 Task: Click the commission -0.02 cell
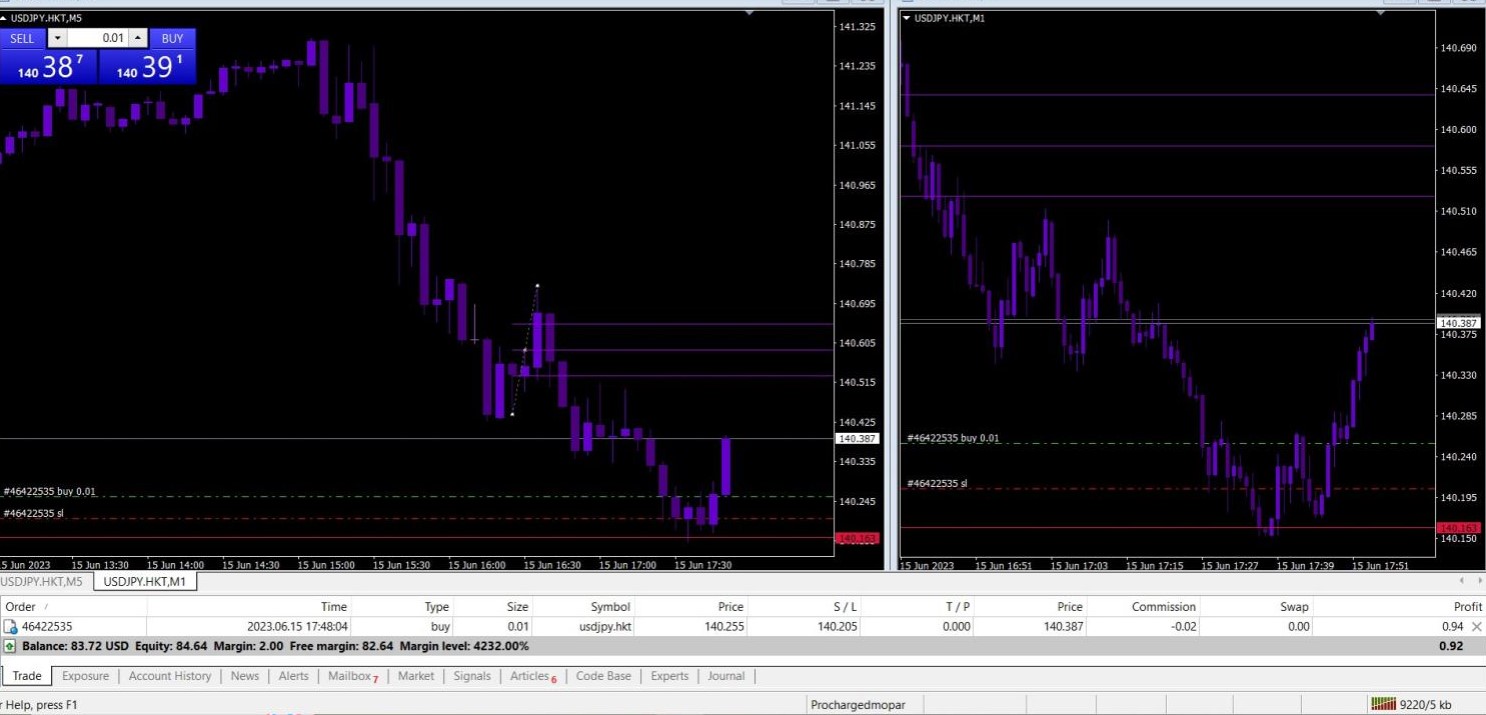1181,627
